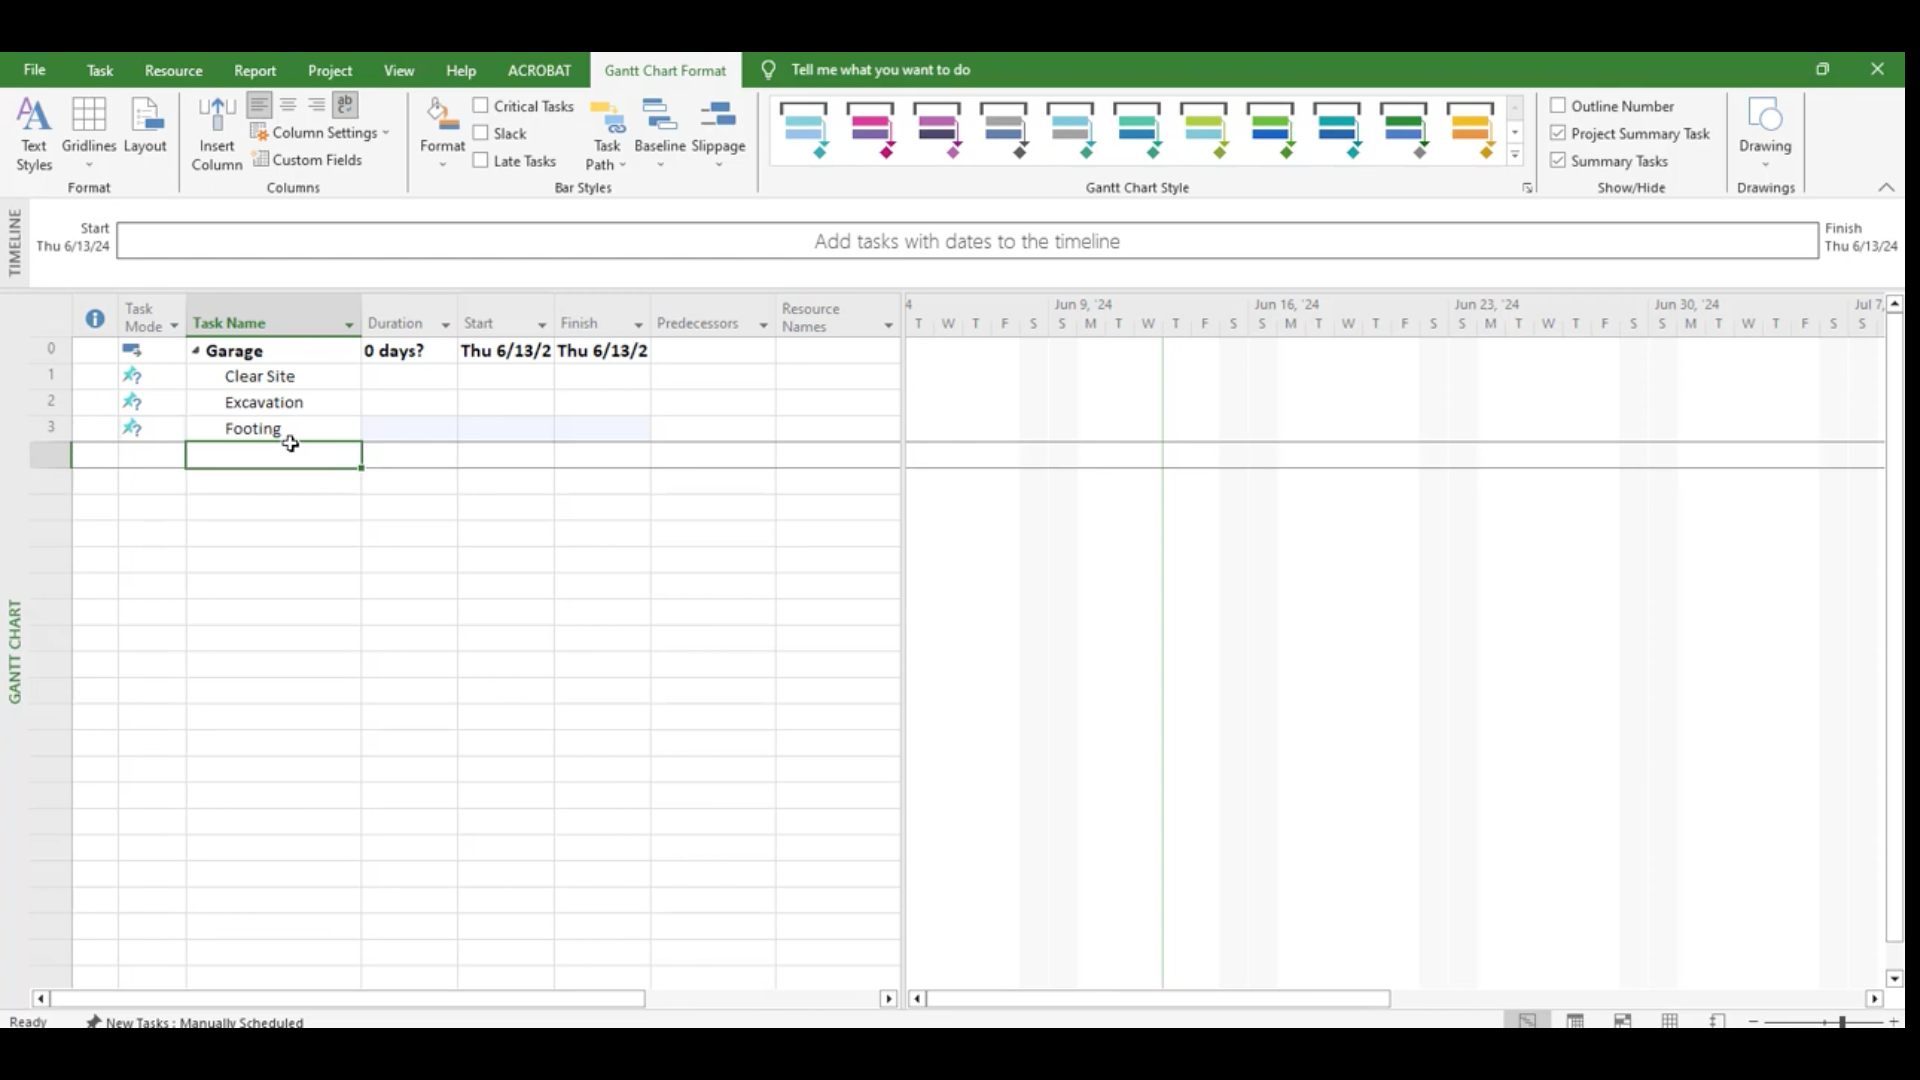Enable the Critical Tasks checkbox
This screenshot has width=1920, height=1080.
[x=481, y=106]
